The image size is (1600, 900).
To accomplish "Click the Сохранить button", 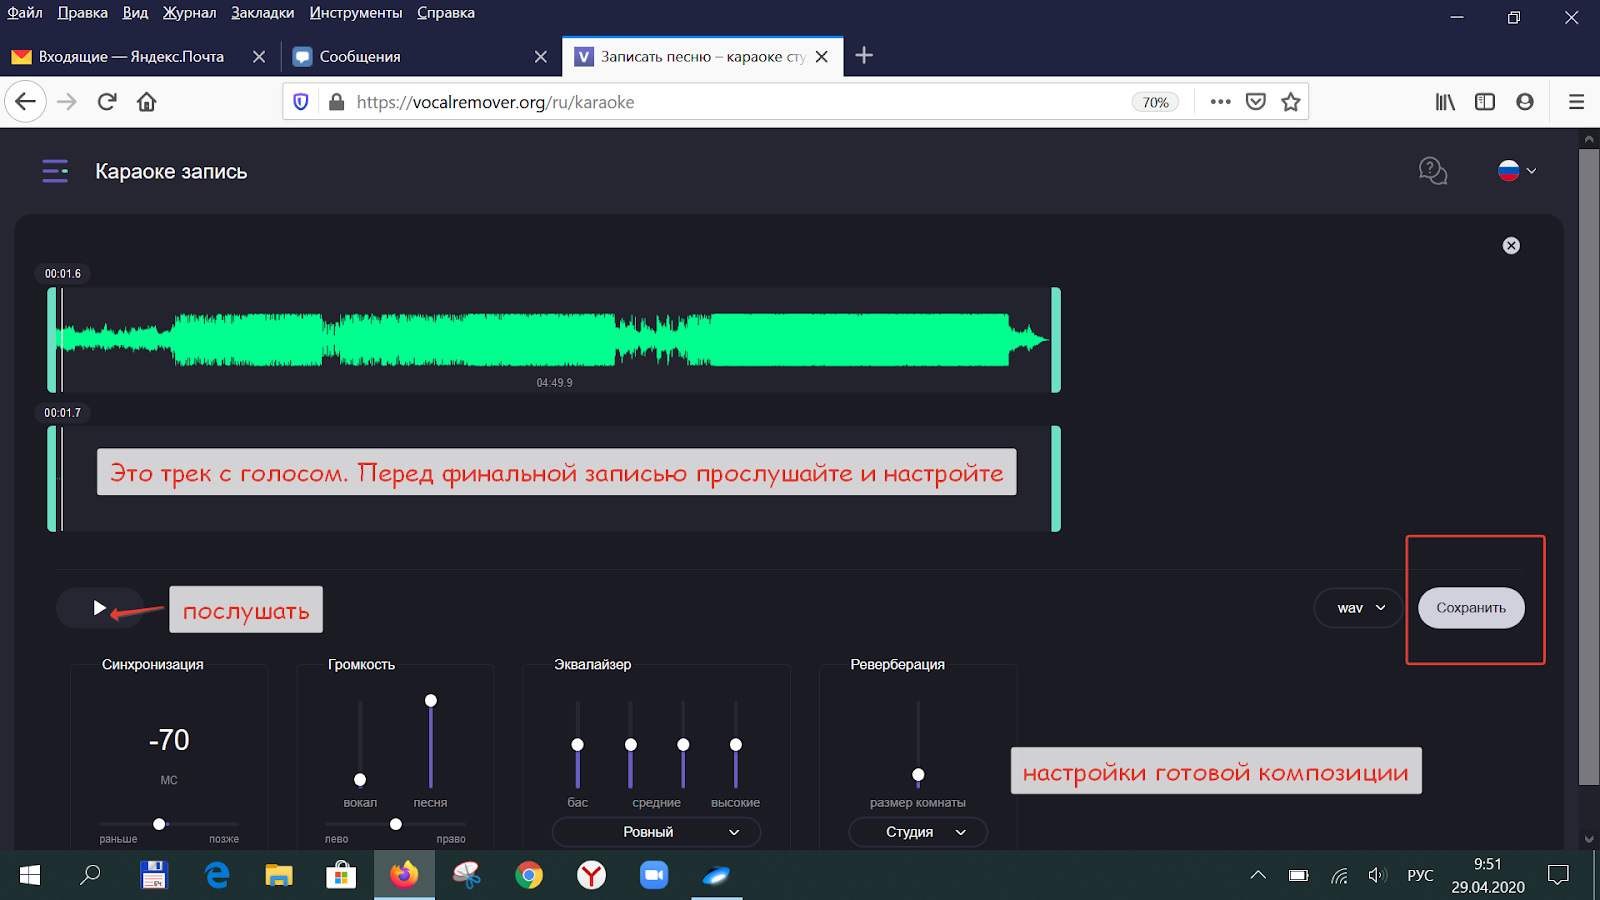I will coord(1471,608).
